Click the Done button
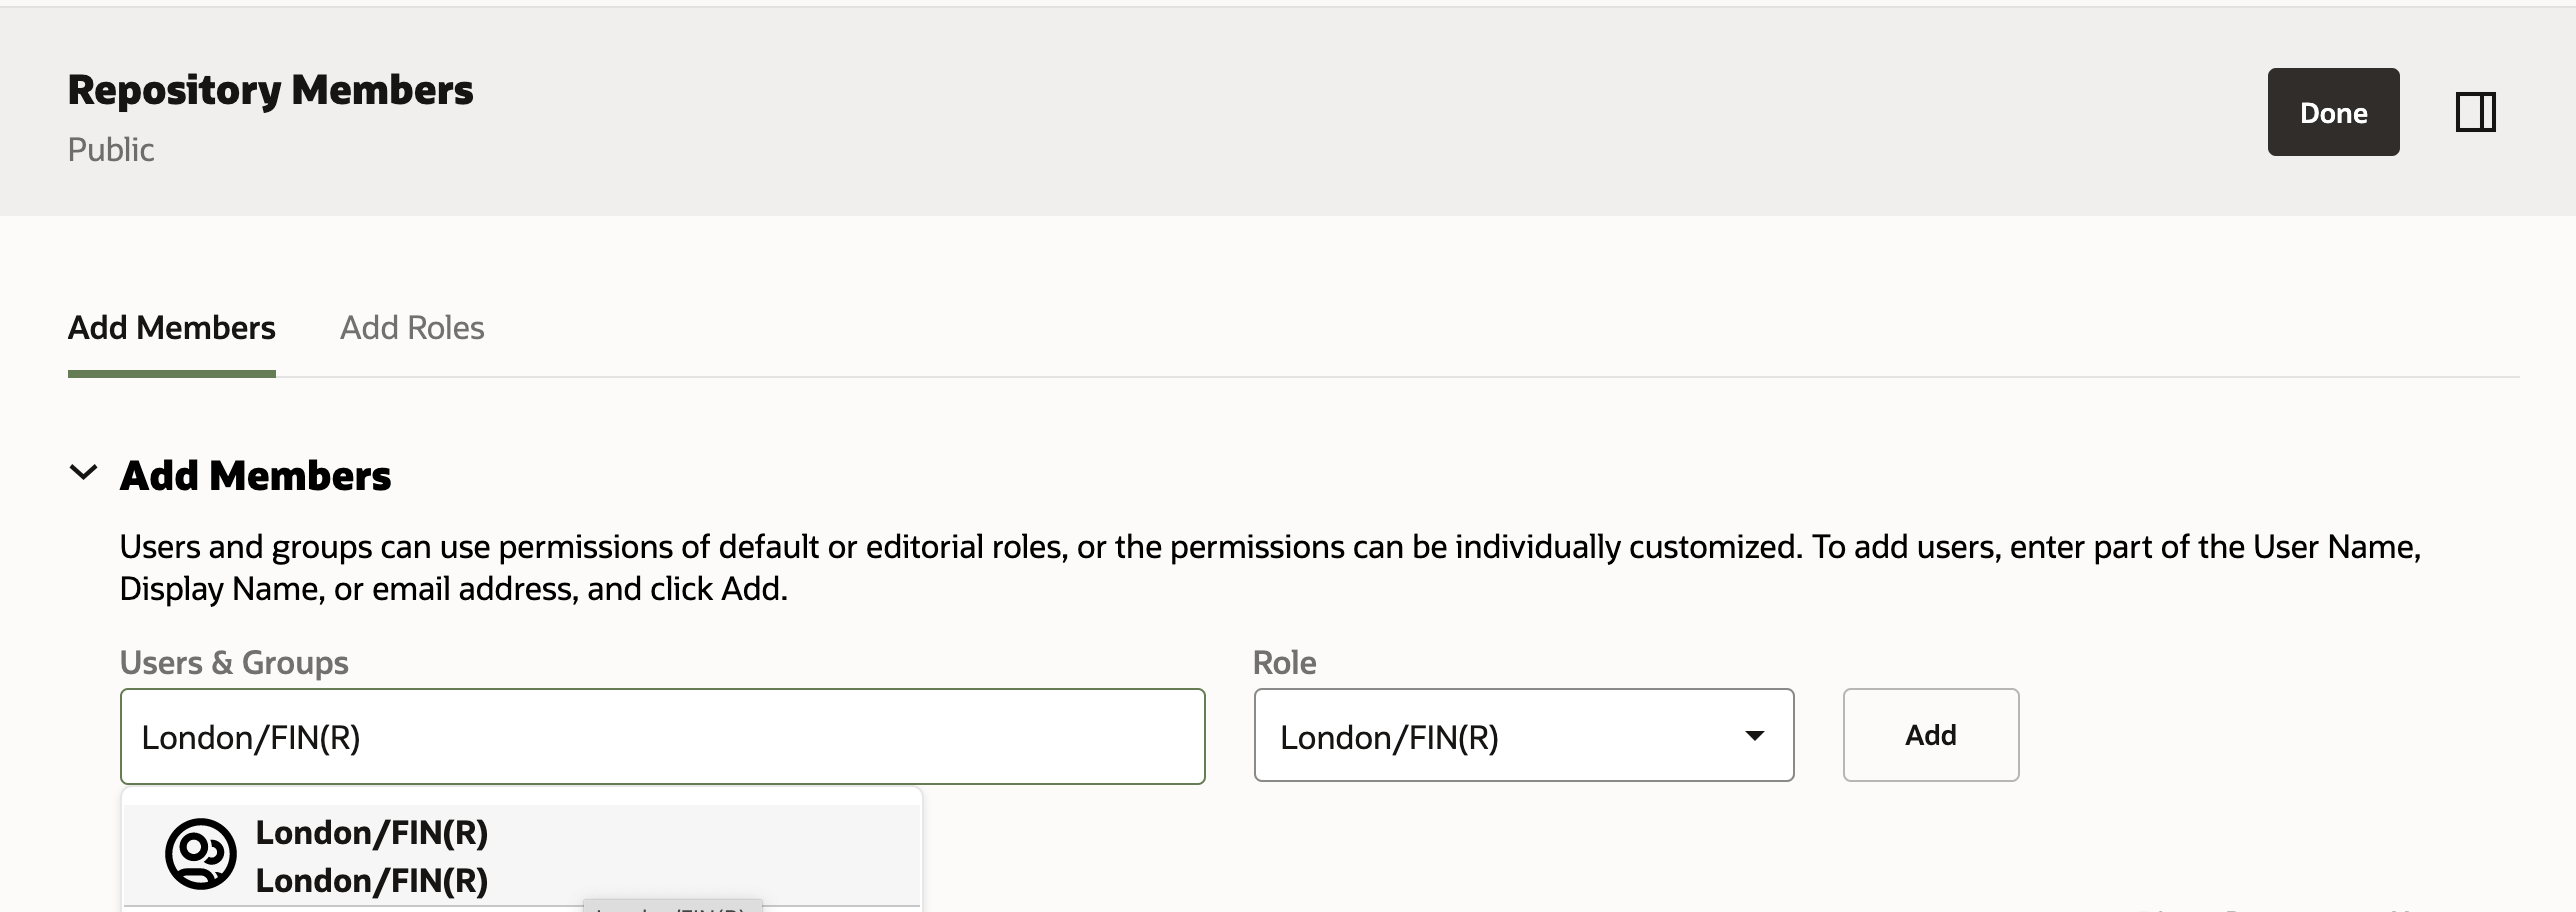 point(2332,112)
